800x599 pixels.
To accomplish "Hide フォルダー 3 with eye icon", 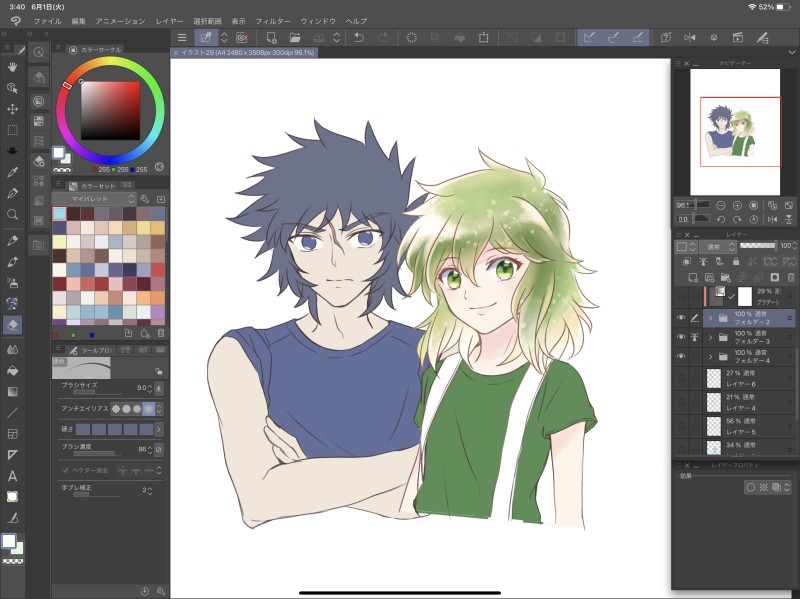I will pyautogui.click(x=681, y=337).
